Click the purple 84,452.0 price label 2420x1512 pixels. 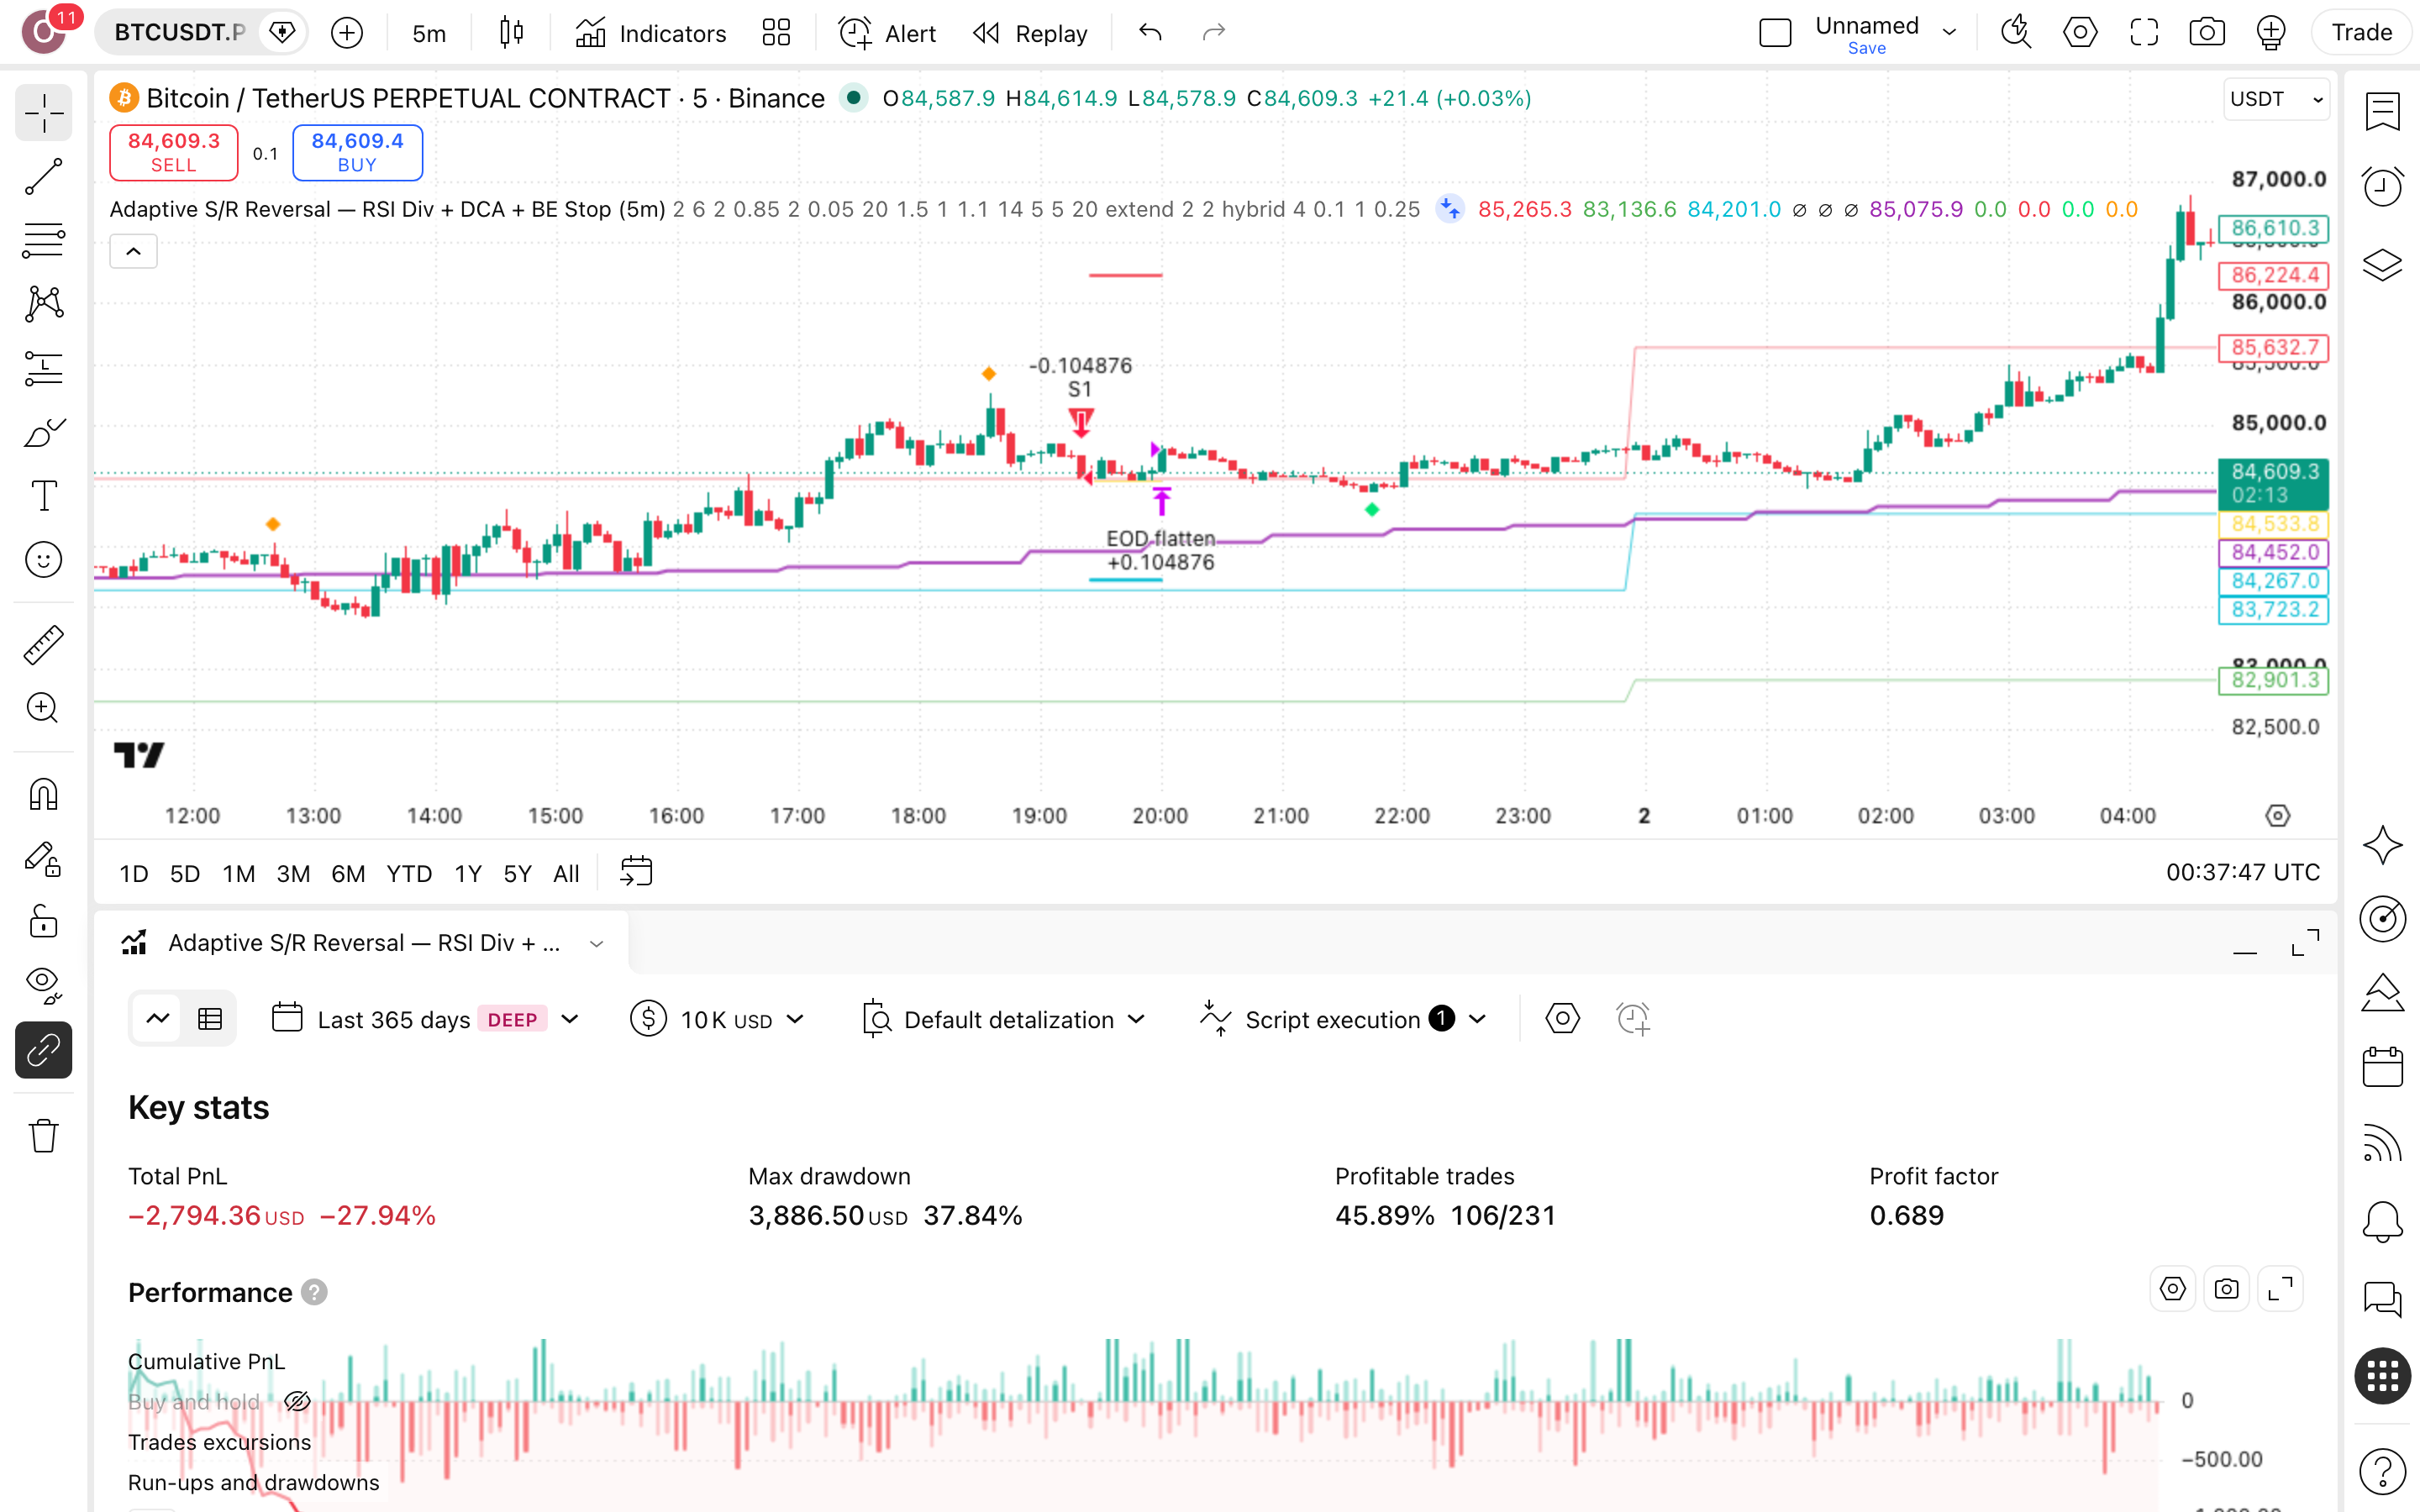(x=2274, y=552)
